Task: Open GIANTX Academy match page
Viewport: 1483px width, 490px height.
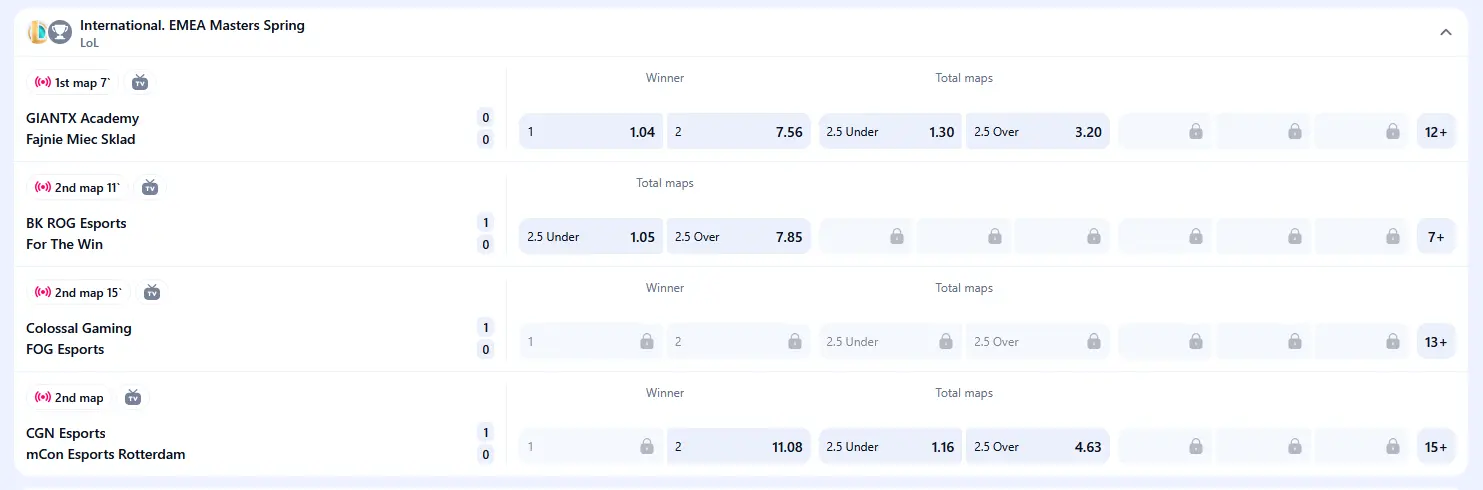Action: point(83,118)
